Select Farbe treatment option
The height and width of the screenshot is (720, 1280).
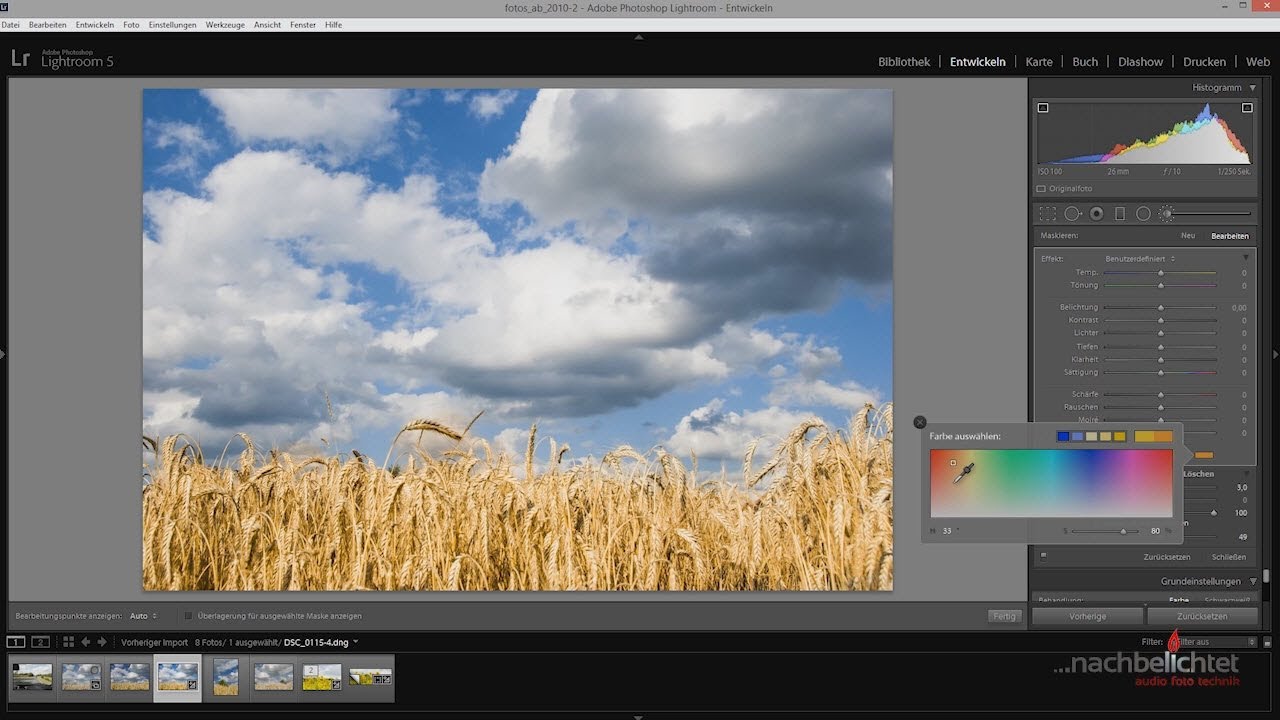coord(1179,599)
